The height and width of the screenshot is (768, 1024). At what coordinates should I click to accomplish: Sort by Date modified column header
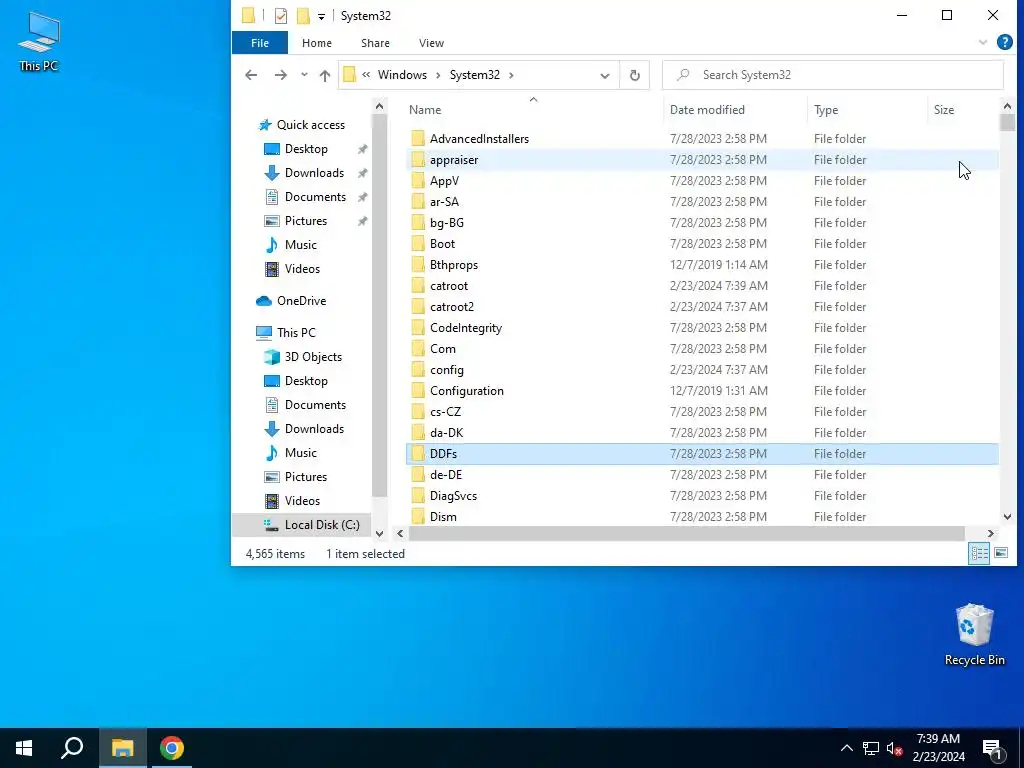(x=735, y=110)
